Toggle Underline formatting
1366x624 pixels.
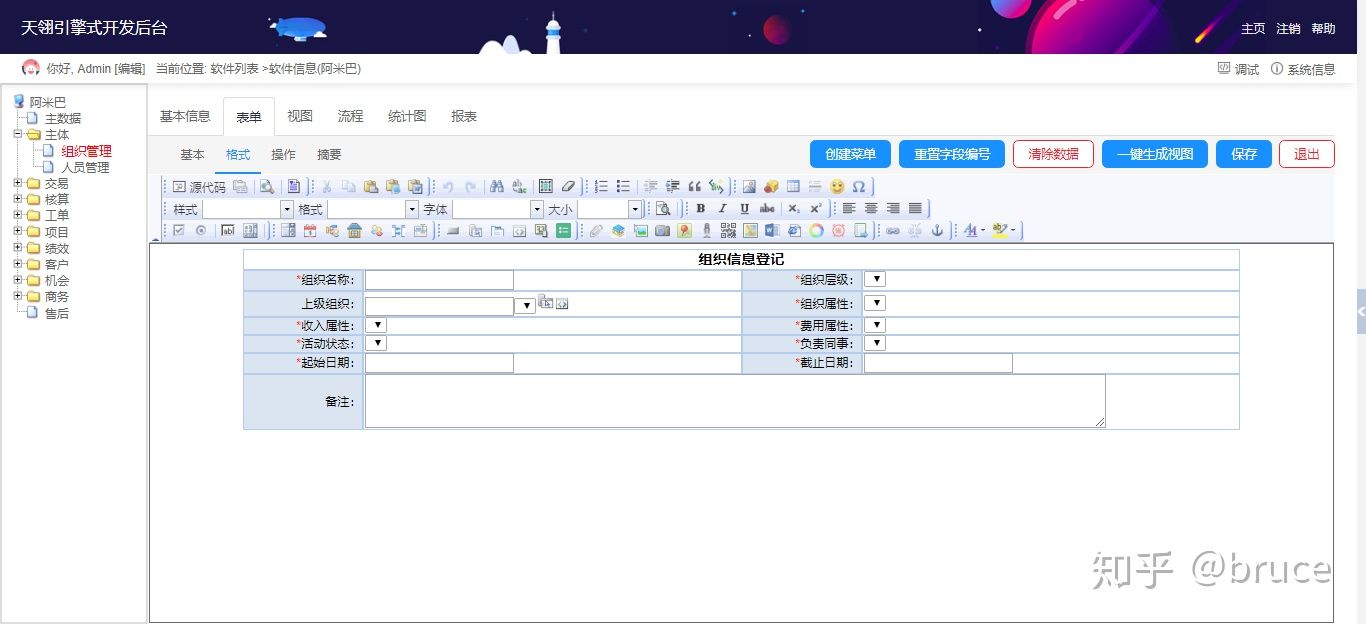pyautogui.click(x=744, y=208)
